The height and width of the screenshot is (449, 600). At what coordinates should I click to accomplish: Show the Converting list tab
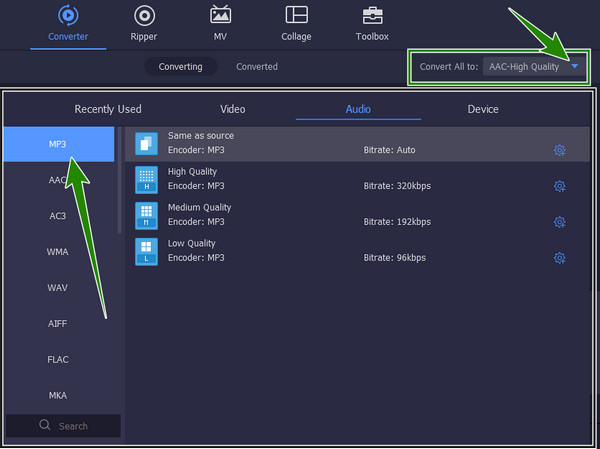(181, 67)
